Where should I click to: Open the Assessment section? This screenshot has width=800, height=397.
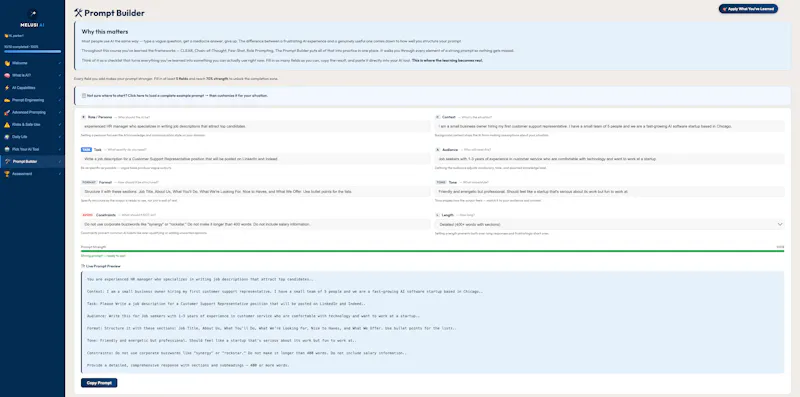tap(32, 173)
